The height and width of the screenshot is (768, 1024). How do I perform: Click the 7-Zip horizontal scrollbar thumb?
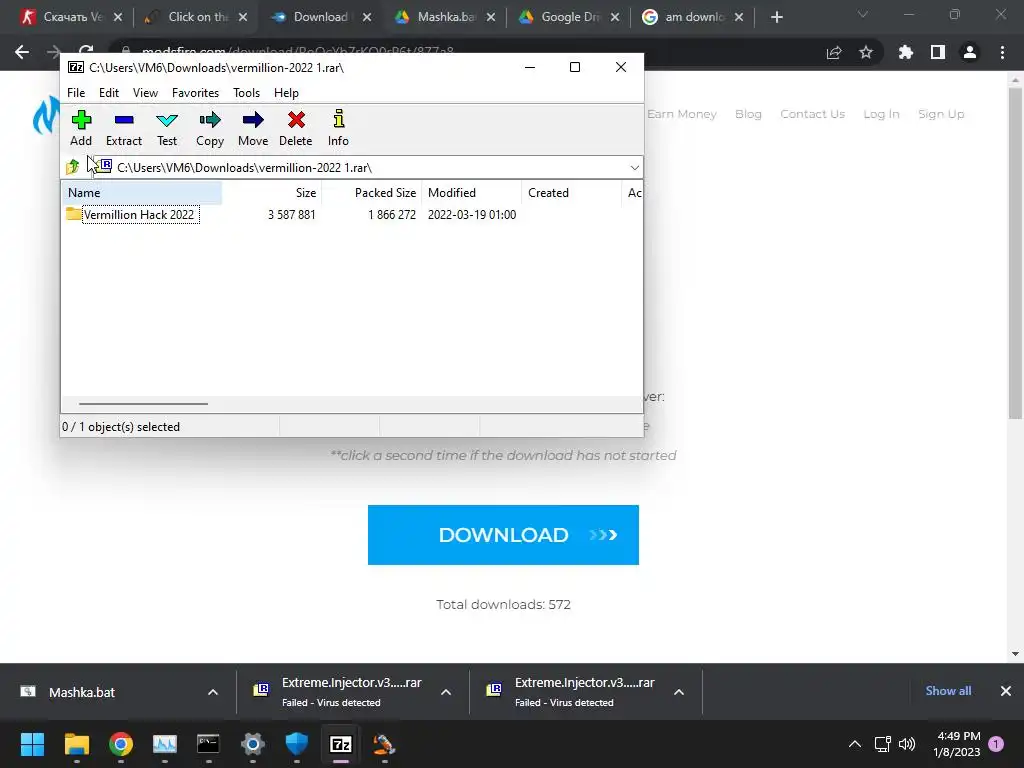tap(143, 404)
